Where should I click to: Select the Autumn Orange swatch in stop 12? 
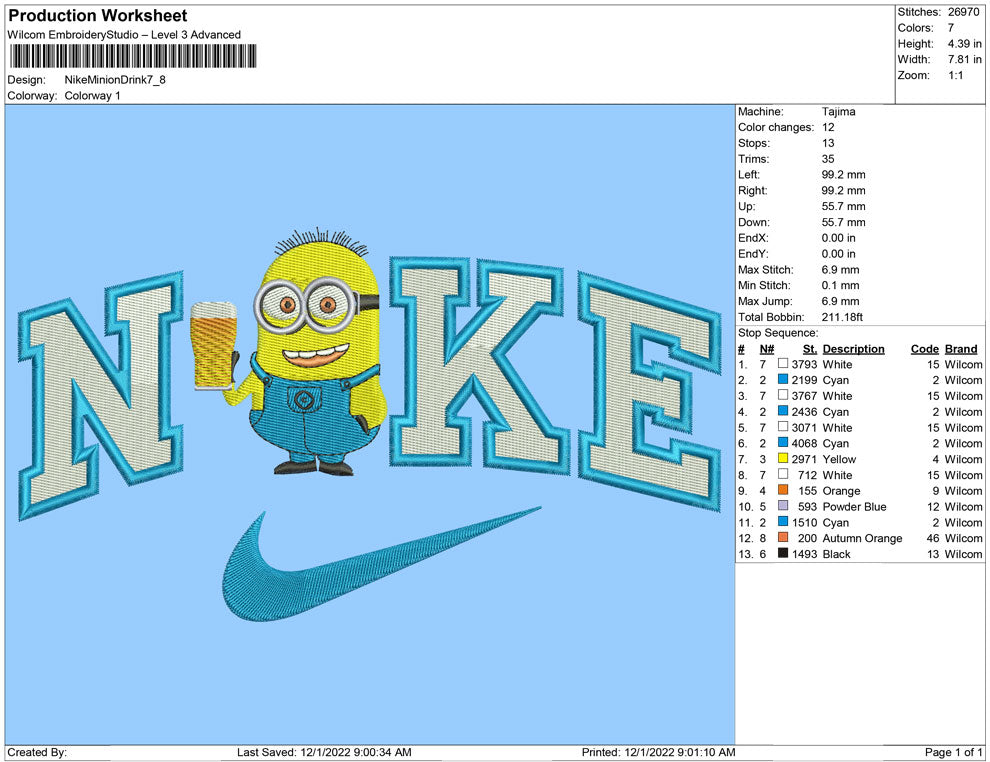point(783,538)
